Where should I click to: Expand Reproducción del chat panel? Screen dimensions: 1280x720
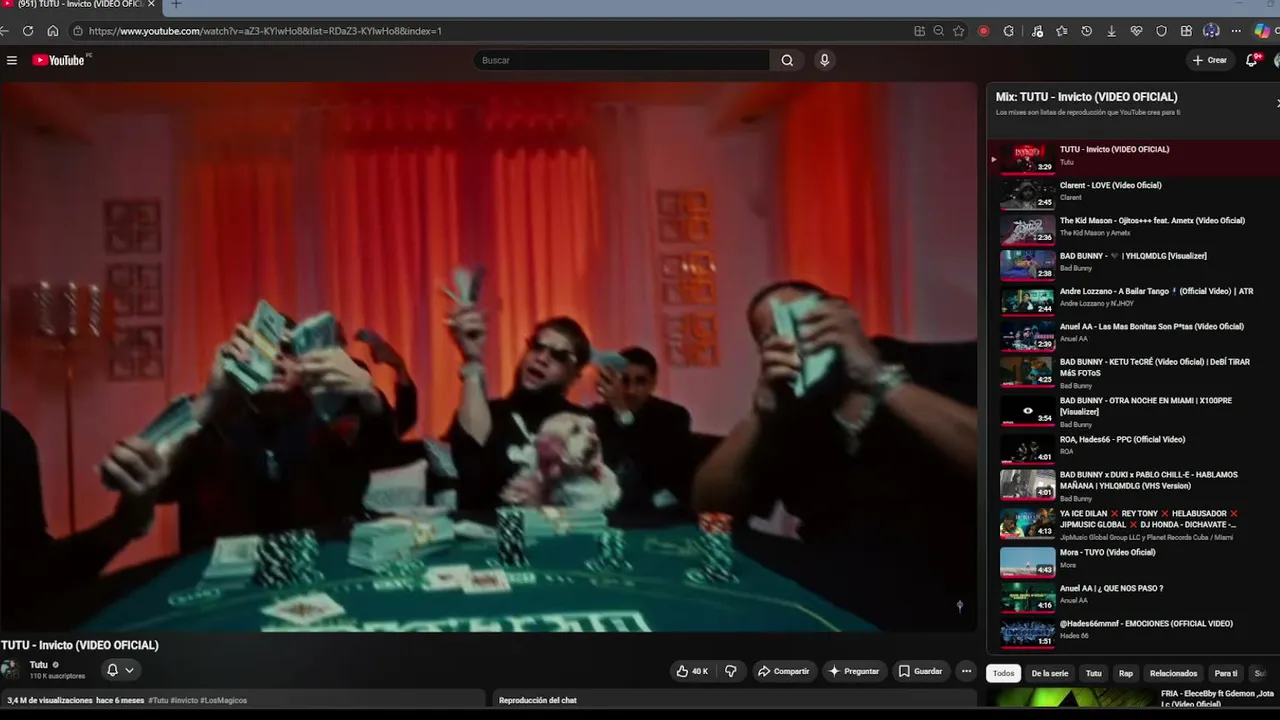[735, 701]
